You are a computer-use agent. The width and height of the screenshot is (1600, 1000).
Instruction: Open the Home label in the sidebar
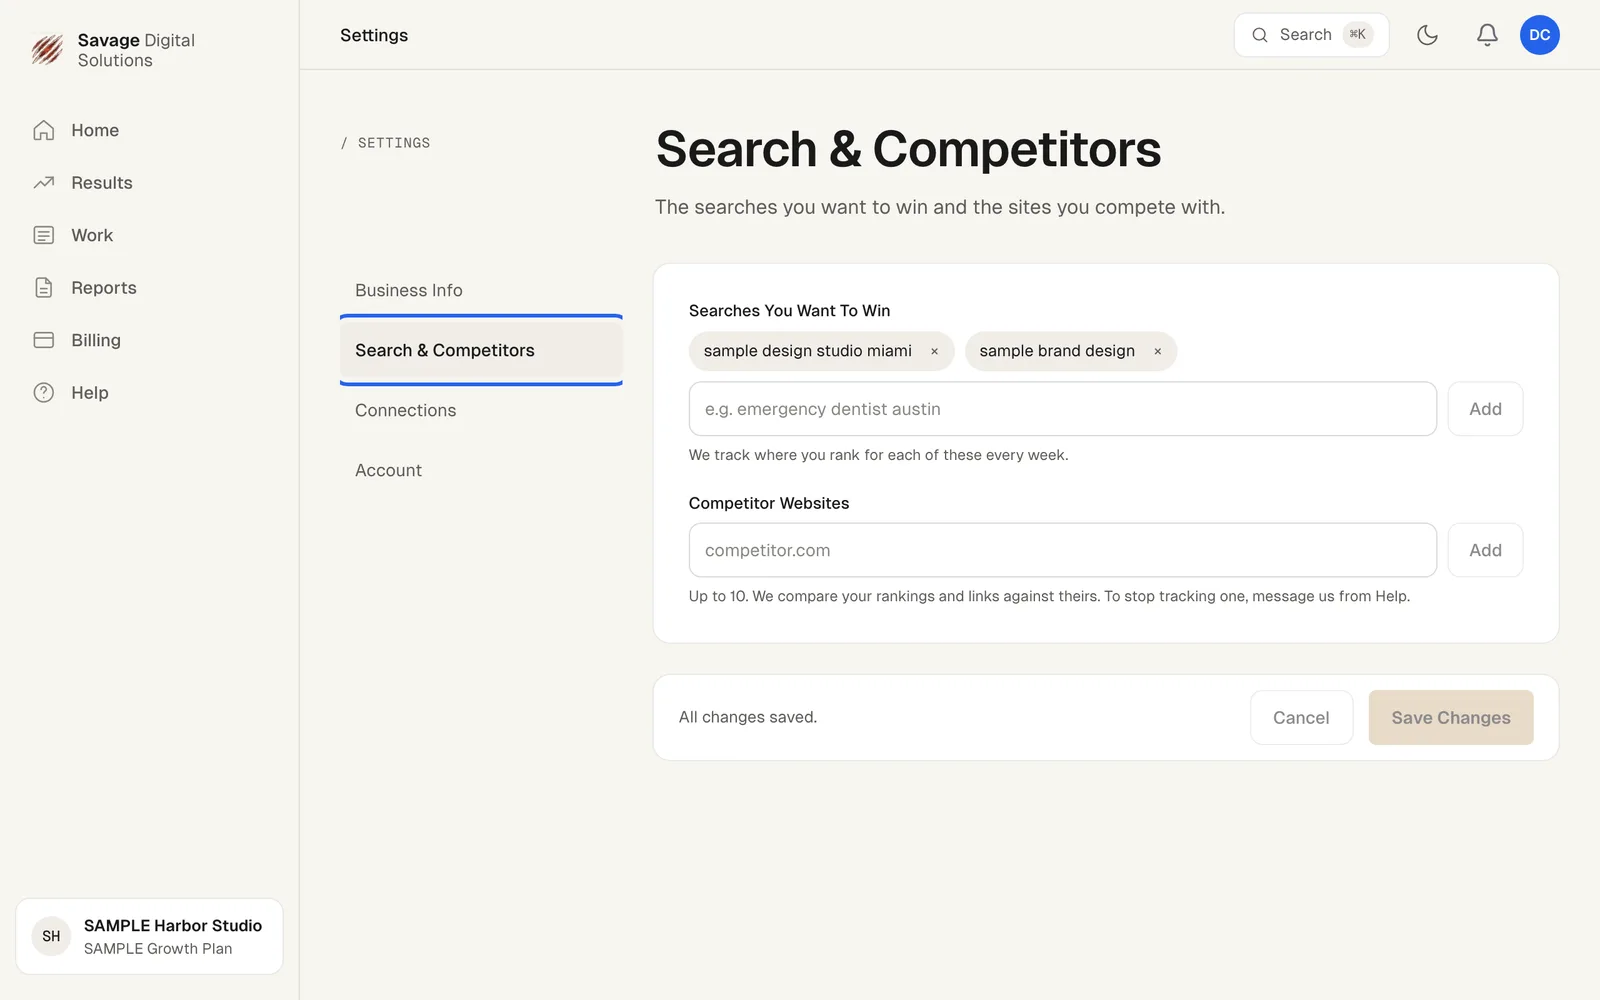pos(95,130)
